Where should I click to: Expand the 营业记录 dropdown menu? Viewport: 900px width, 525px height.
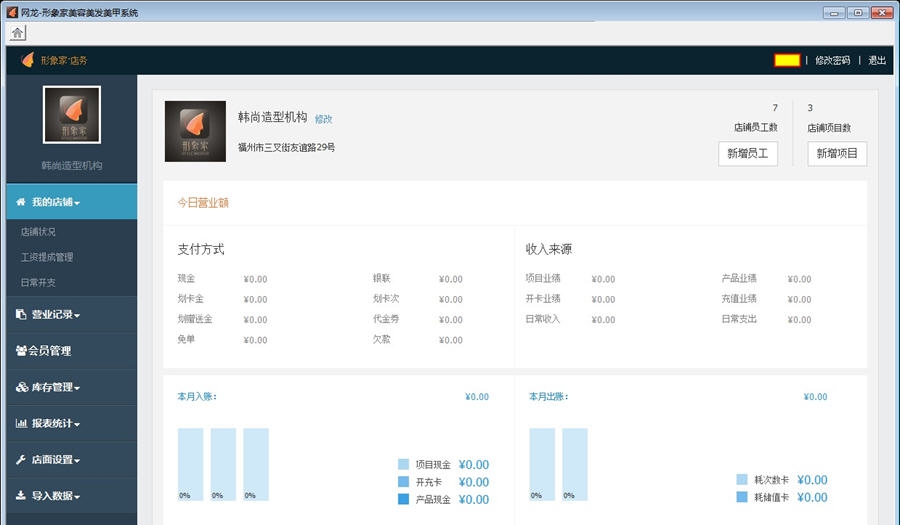click(x=56, y=315)
